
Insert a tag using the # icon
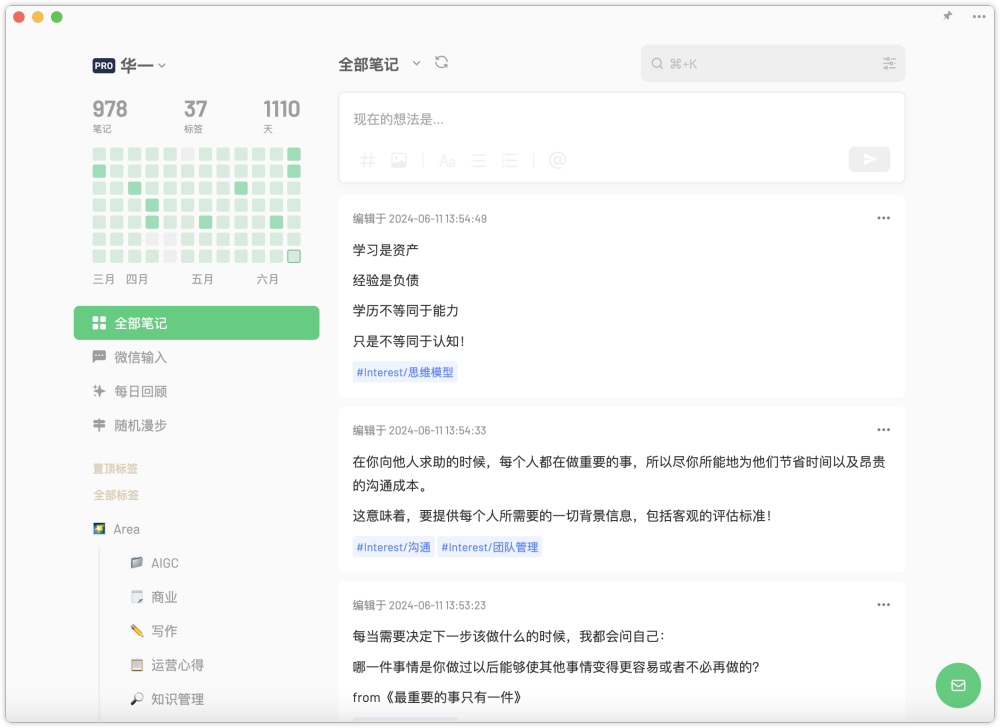click(x=367, y=160)
